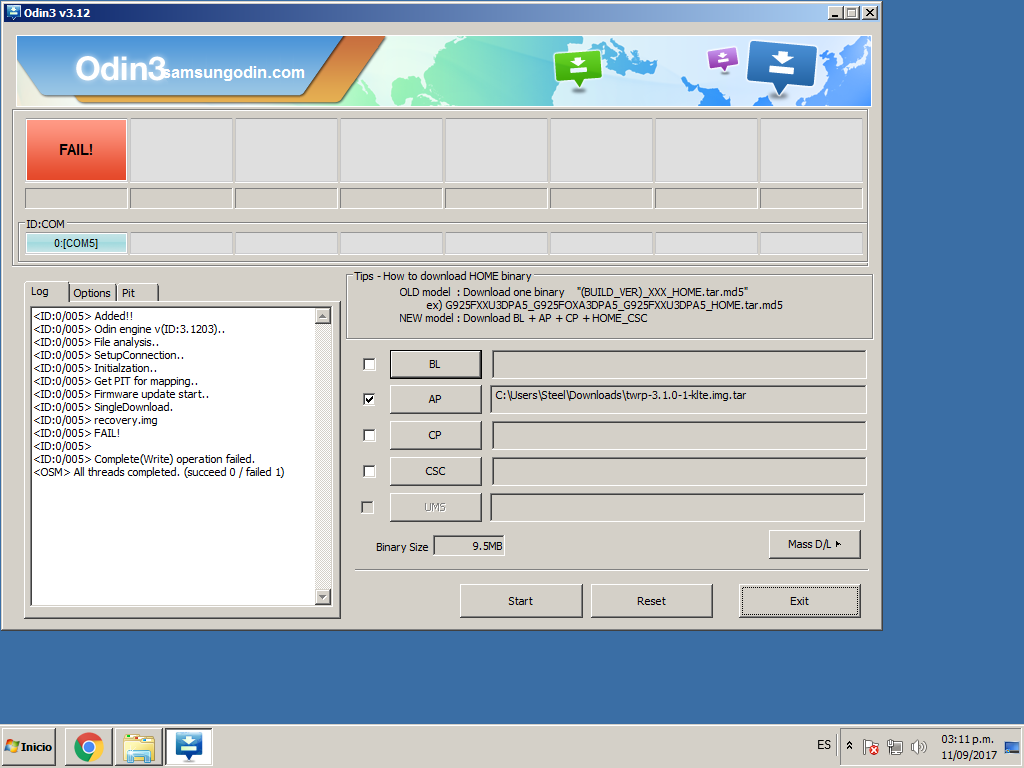1024x768 pixels.
Task: Open the volume speaker tray icon
Action: click(x=919, y=746)
